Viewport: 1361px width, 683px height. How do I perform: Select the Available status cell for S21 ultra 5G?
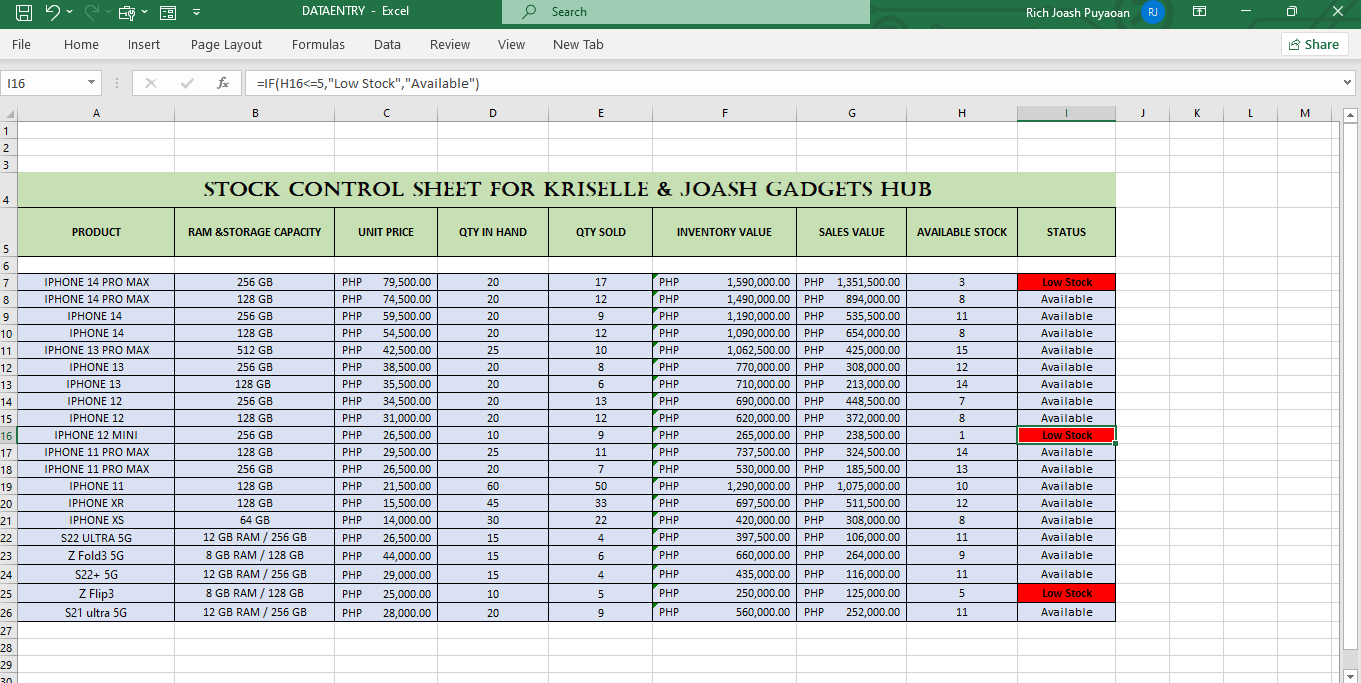coord(1066,612)
